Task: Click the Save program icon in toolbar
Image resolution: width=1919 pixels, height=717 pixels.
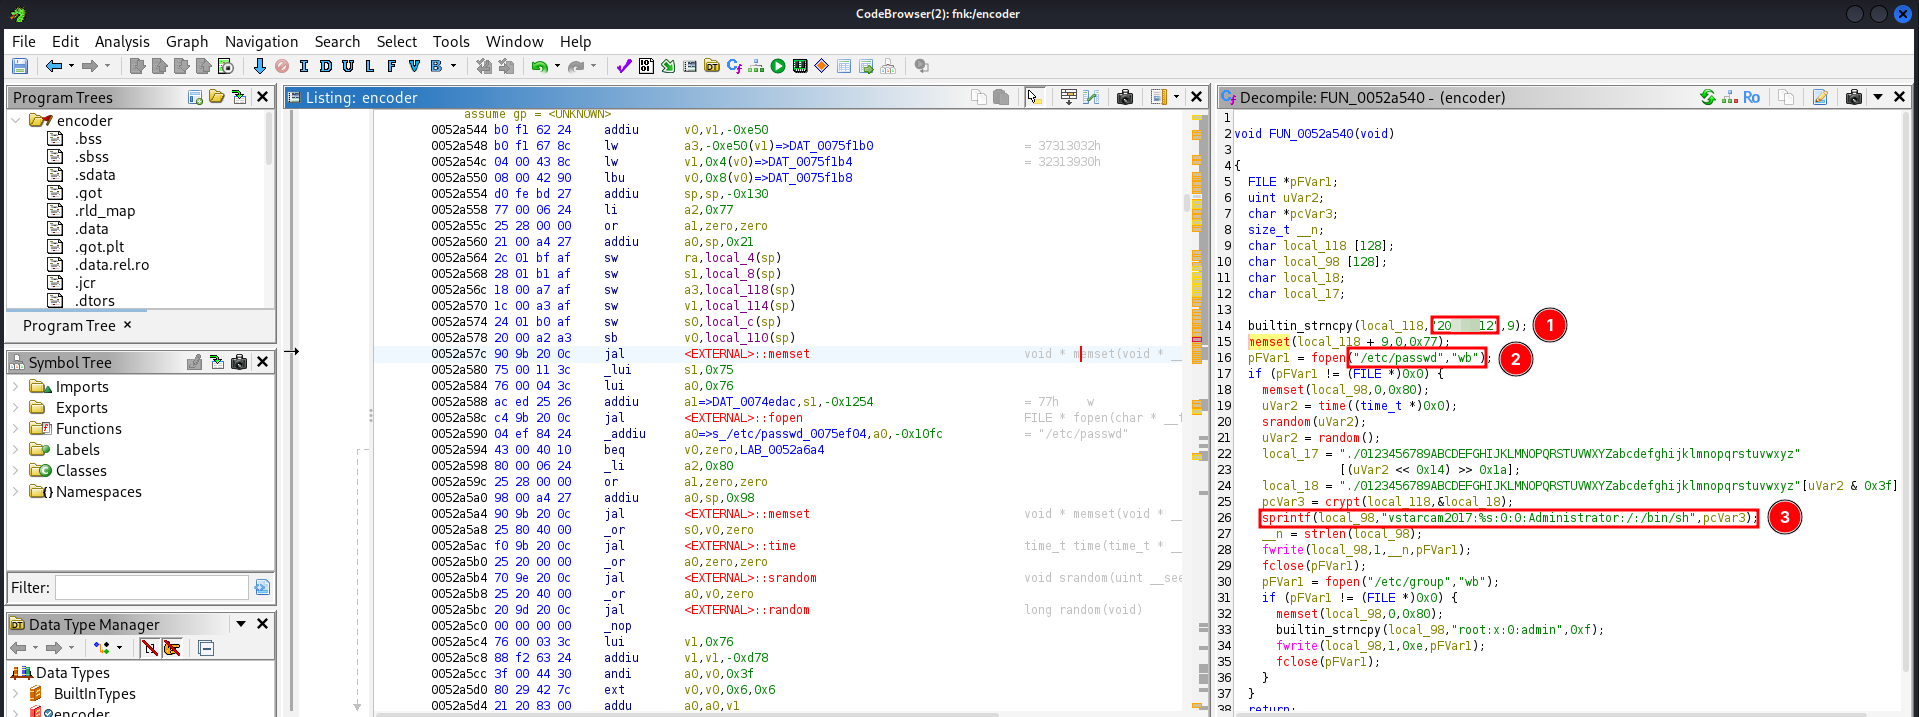Action: (19, 66)
